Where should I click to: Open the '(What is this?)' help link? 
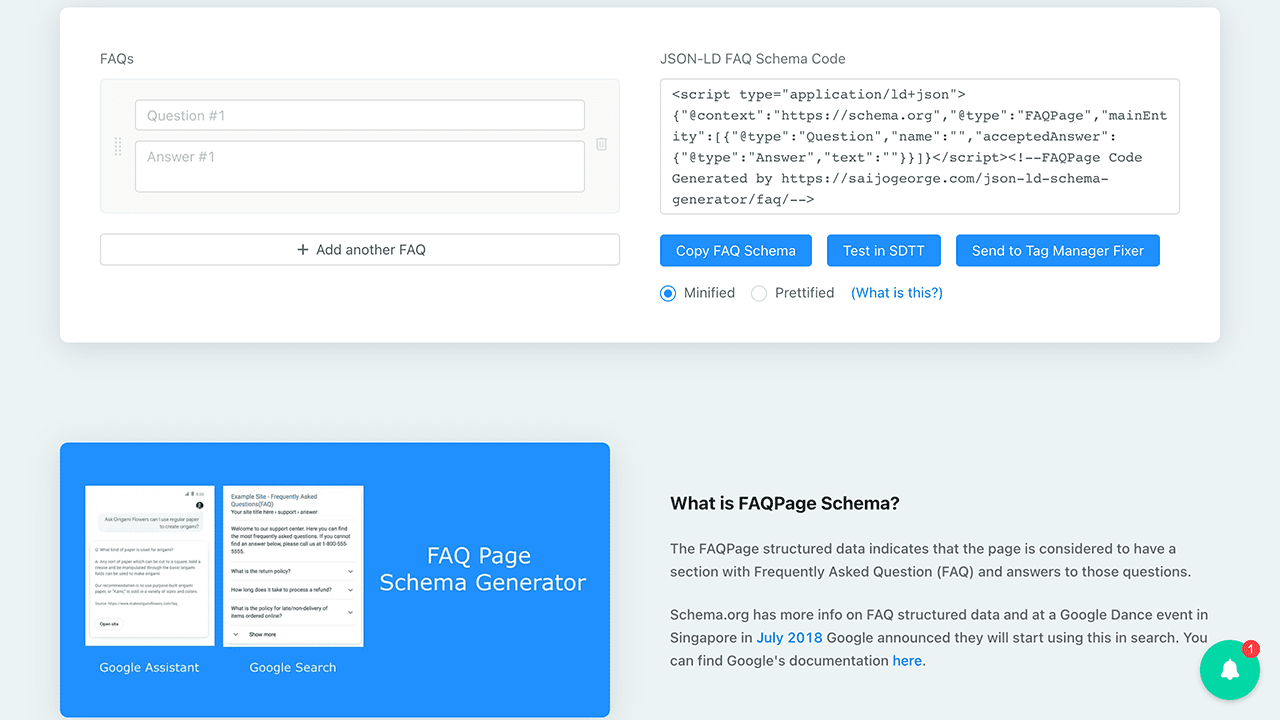896,292
